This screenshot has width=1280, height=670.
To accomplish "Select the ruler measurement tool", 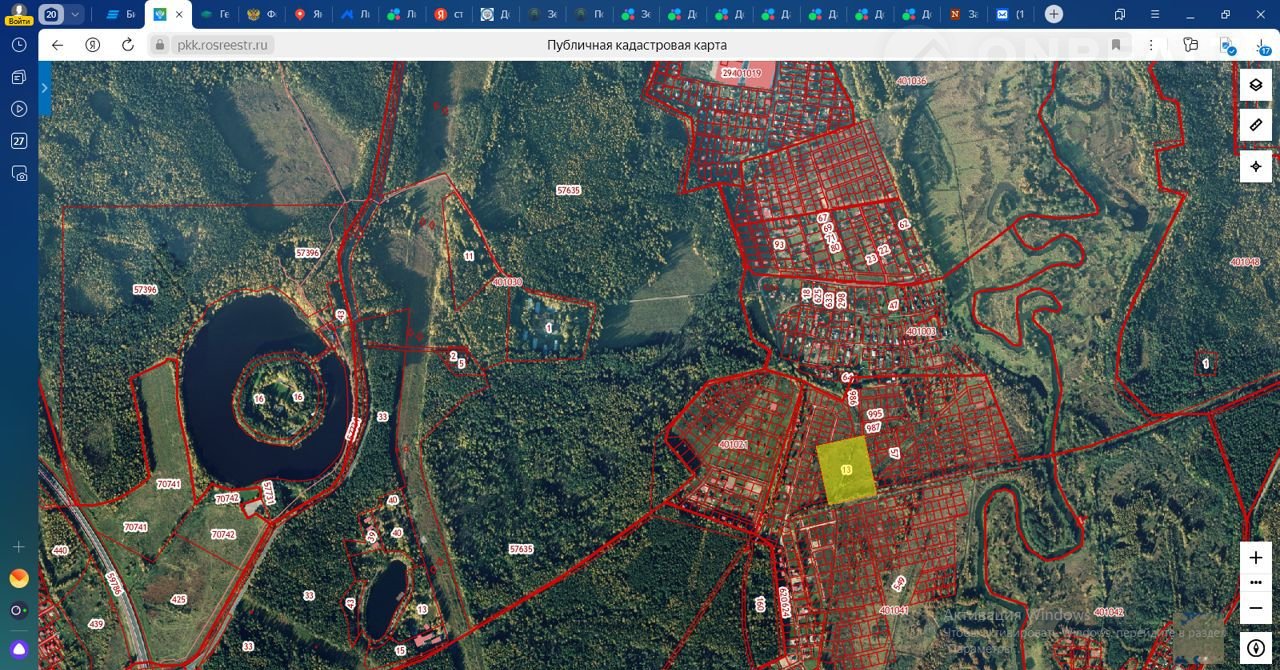I will (x=1256, y=125).
